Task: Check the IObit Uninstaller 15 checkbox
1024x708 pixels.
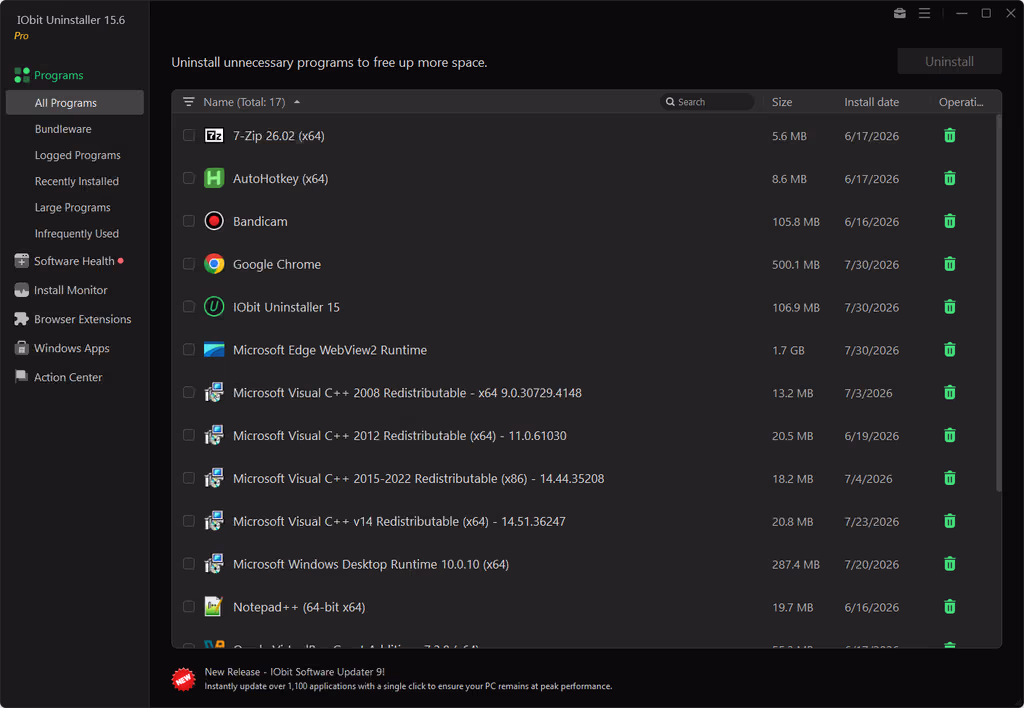Action: 189,307
